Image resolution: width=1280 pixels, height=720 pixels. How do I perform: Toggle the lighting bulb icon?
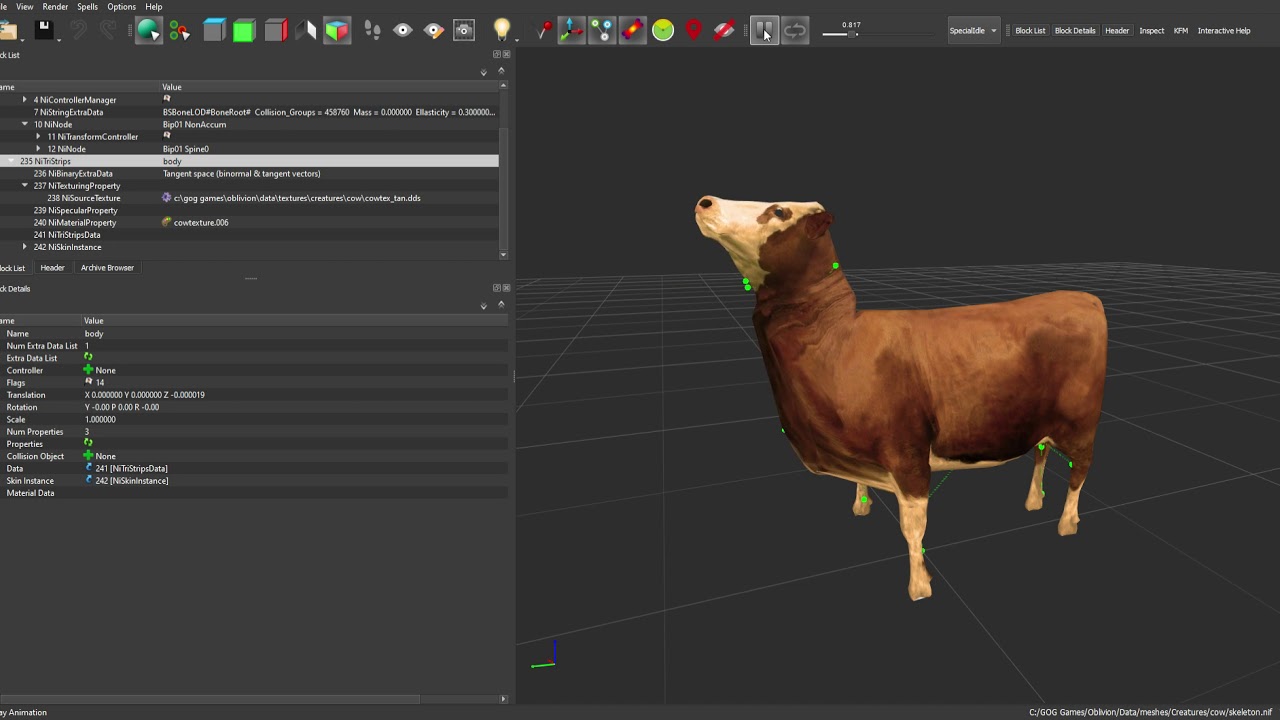coord(502,31)
